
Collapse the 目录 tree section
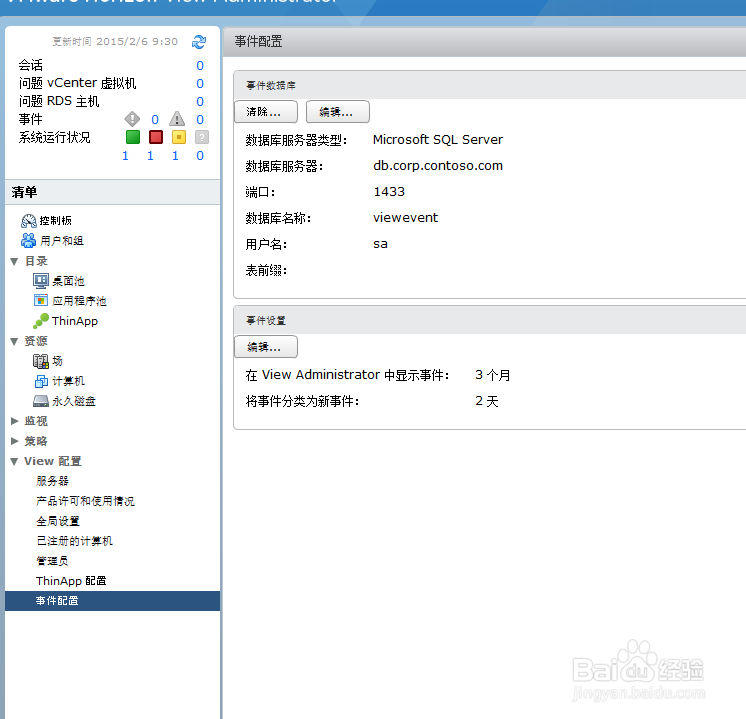14,261
